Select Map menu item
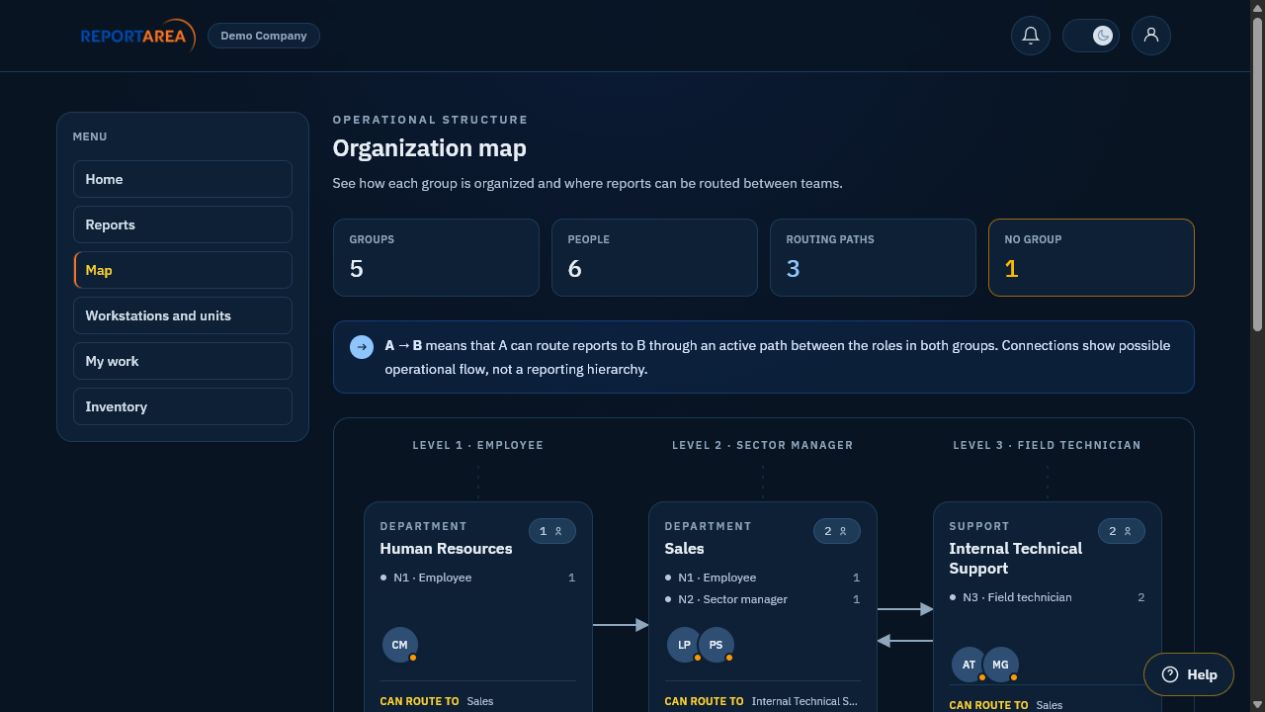The width and height of the screenshot is (1265, 712). pos(183,270)
